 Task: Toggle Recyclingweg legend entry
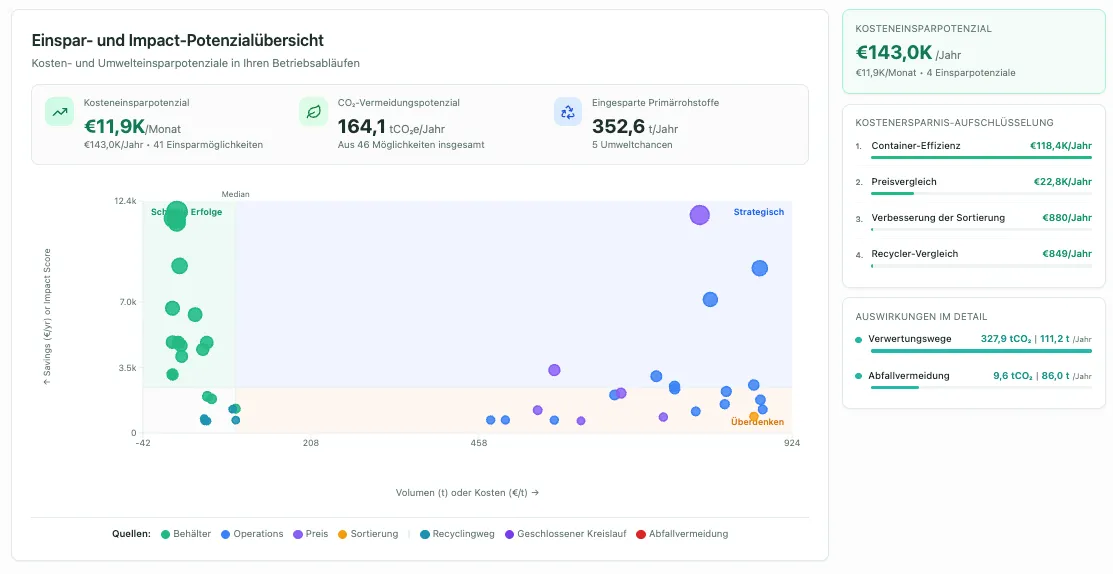[x=457, y=534]
